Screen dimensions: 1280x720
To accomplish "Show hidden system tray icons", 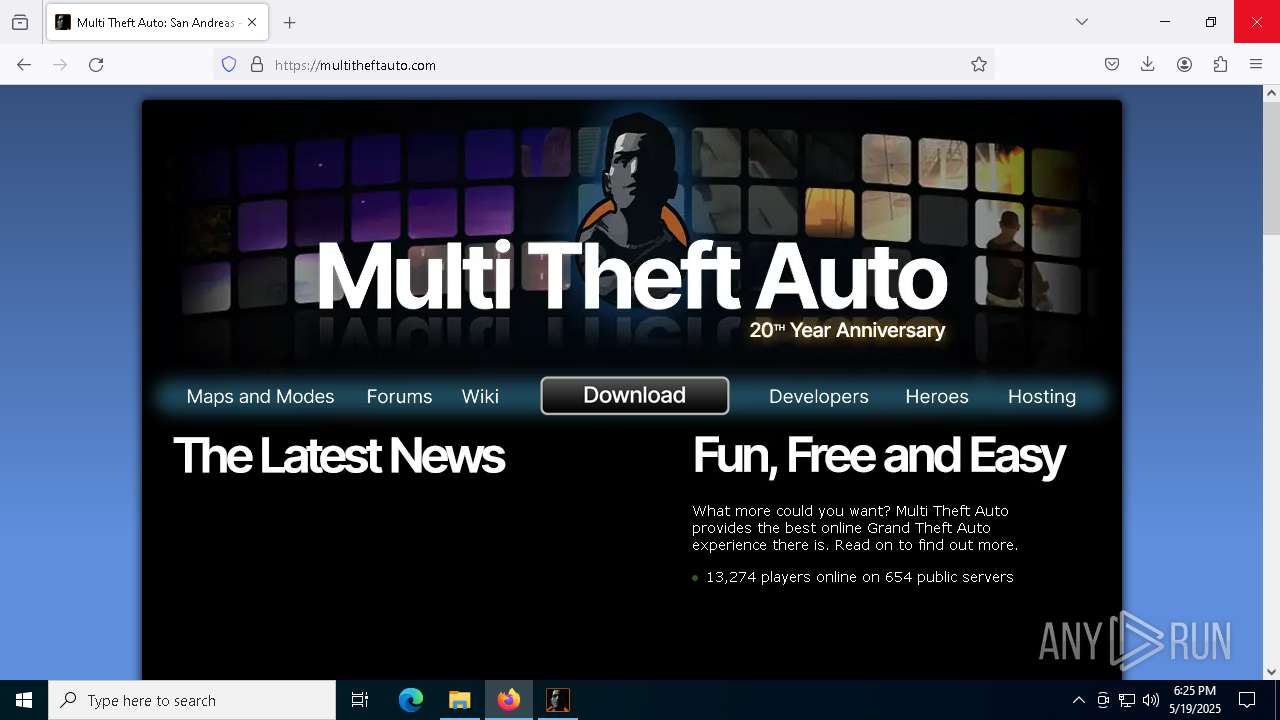I will (x=1078, y=700).
